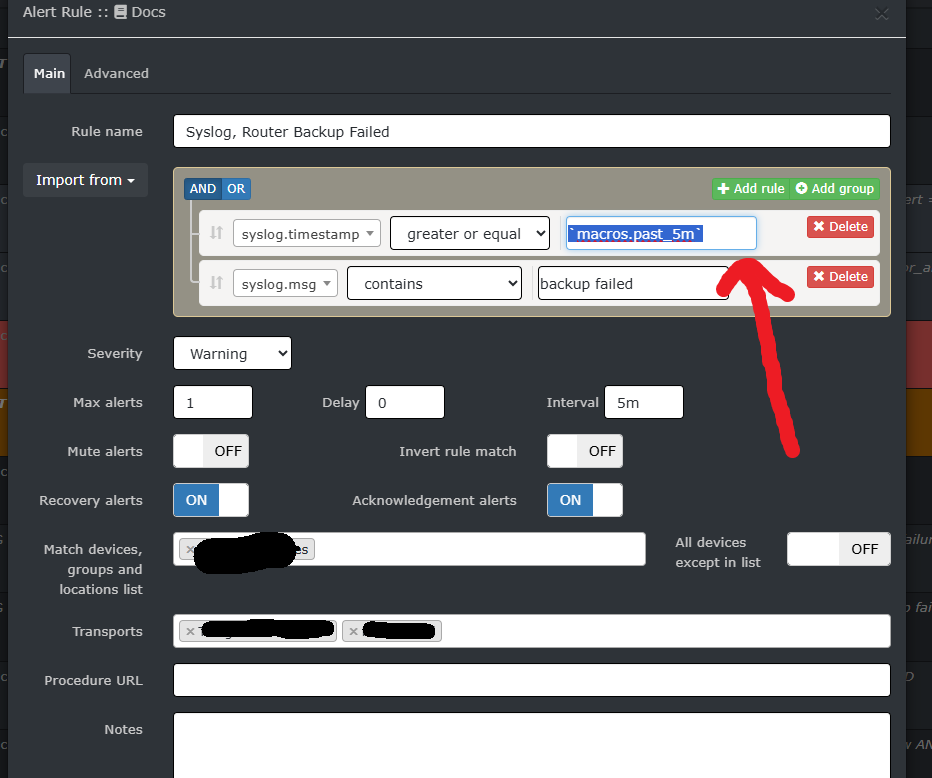Viewport: 932px width, 778px height.
Task: Remove the second transport tag
Action: 354,631
